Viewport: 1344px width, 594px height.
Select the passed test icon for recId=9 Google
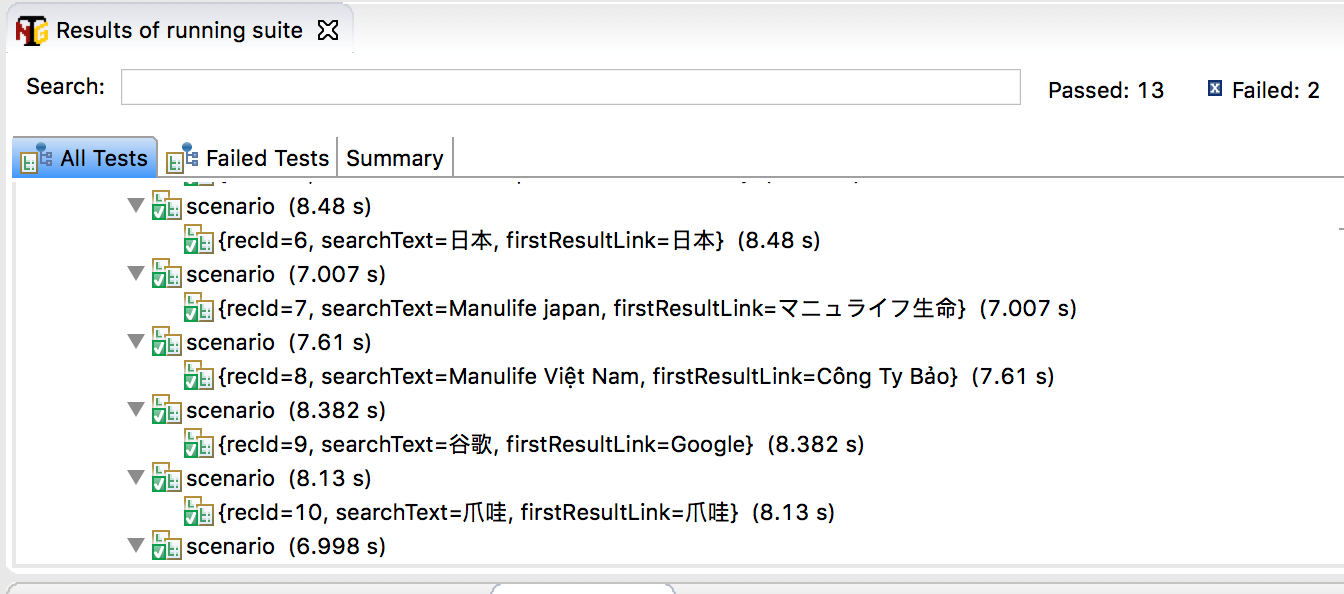(x=197, y=444)
